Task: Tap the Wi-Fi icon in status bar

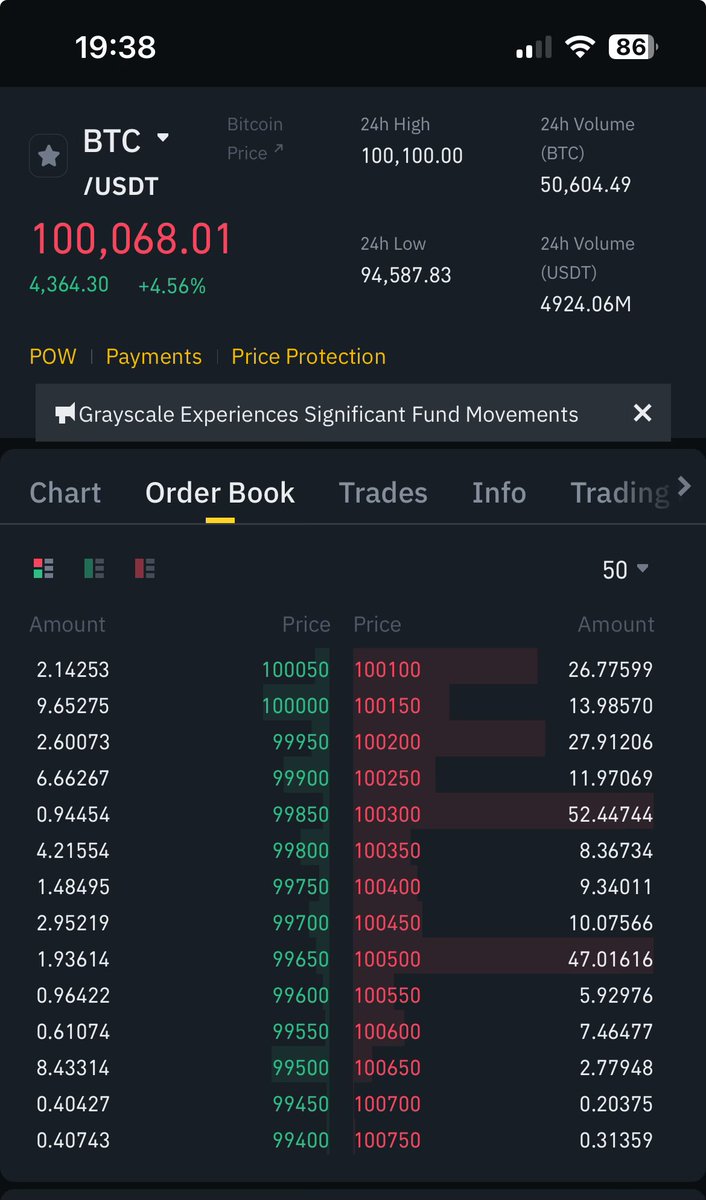Action: click(579, 46)
